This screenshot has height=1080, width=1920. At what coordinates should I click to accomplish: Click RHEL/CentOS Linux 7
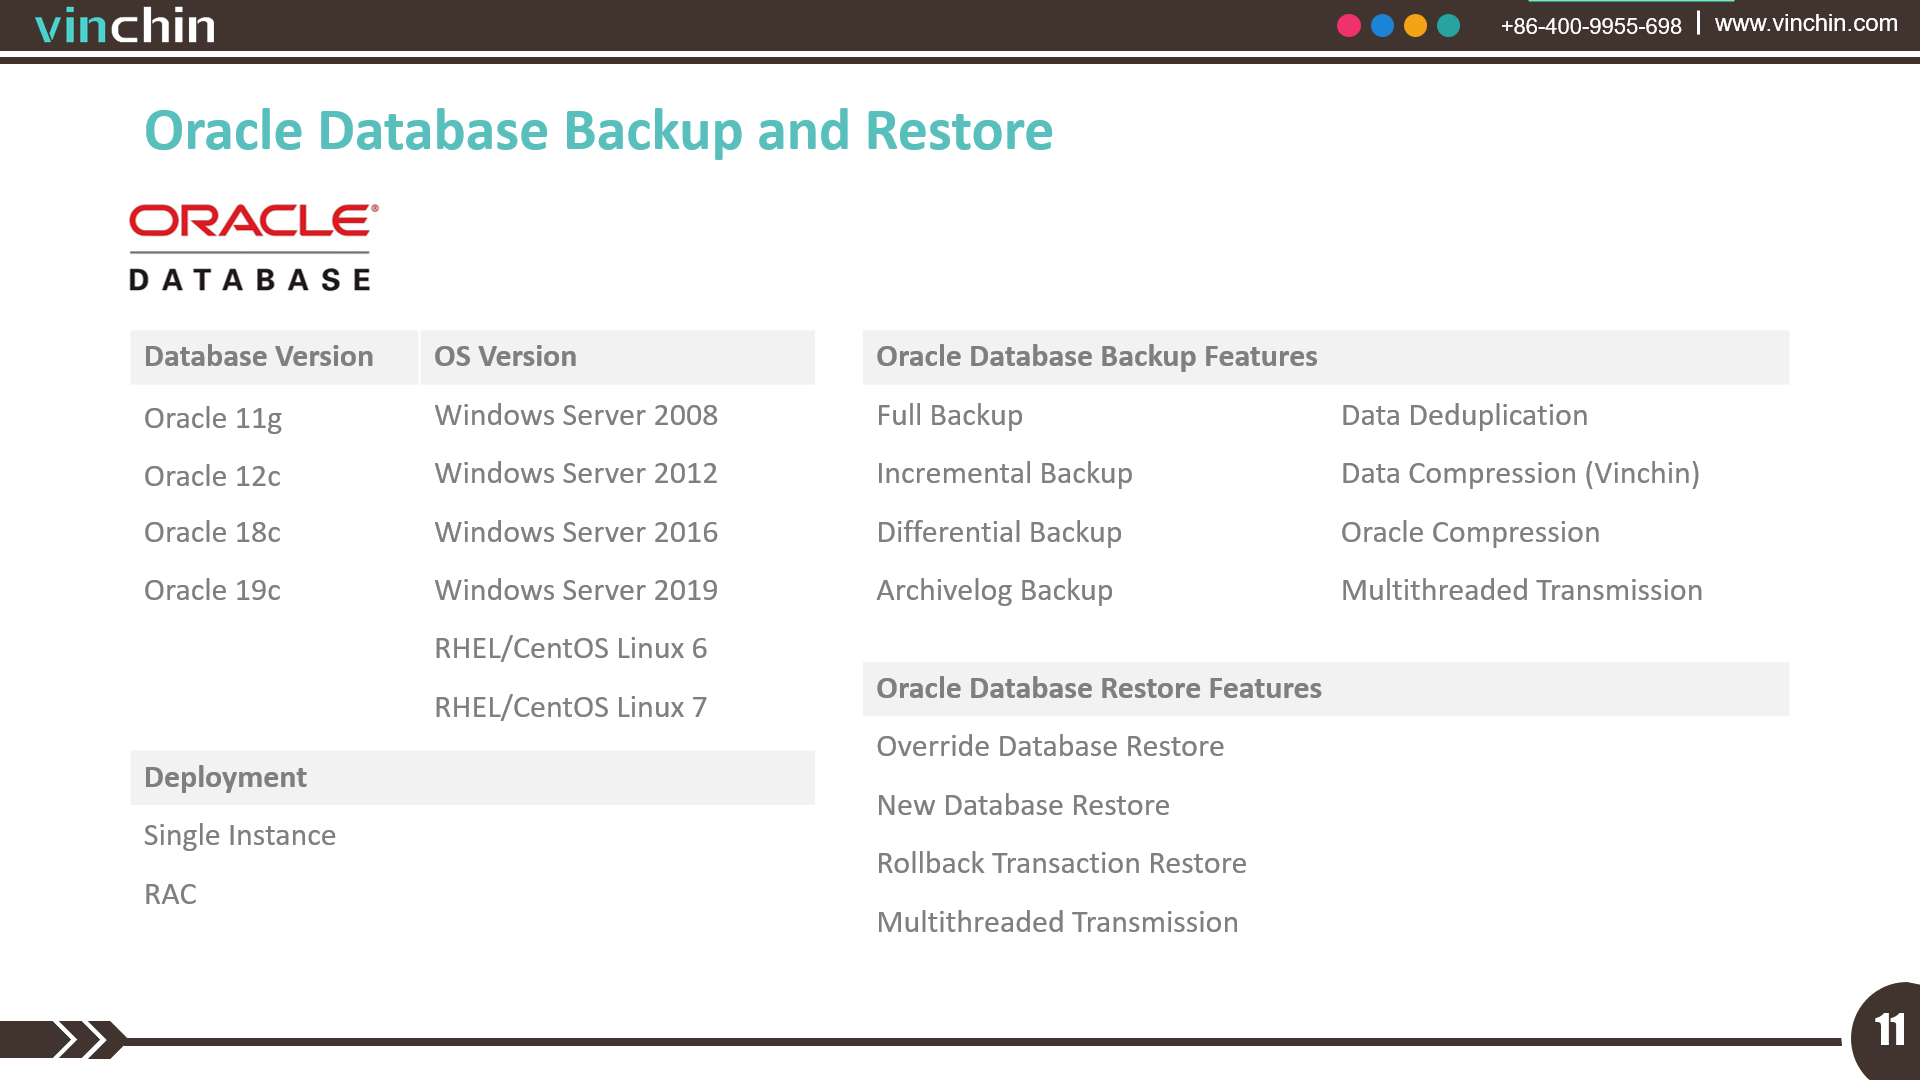(x=571, y=707)
